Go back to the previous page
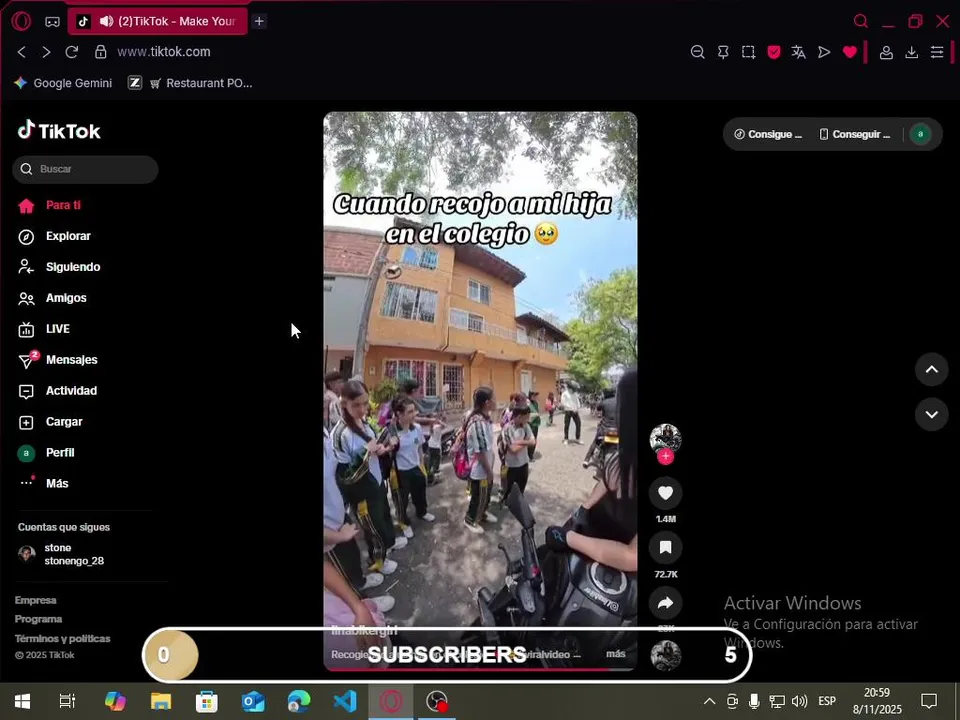Viewport: 960px width, 720px height. 21,52
